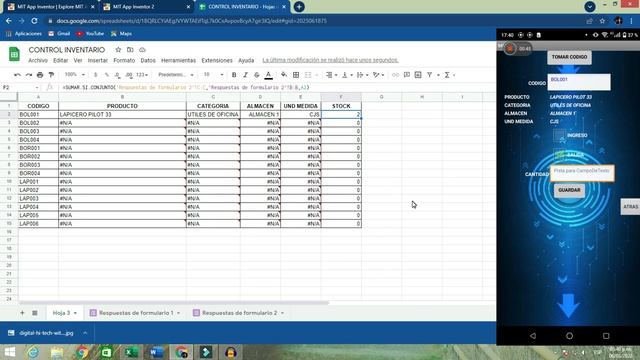Image resolution: width=640 pixels, height=360 pixels.
Task: Format the cell as percent
Action: pyautogui.click(x=107, y=75)
